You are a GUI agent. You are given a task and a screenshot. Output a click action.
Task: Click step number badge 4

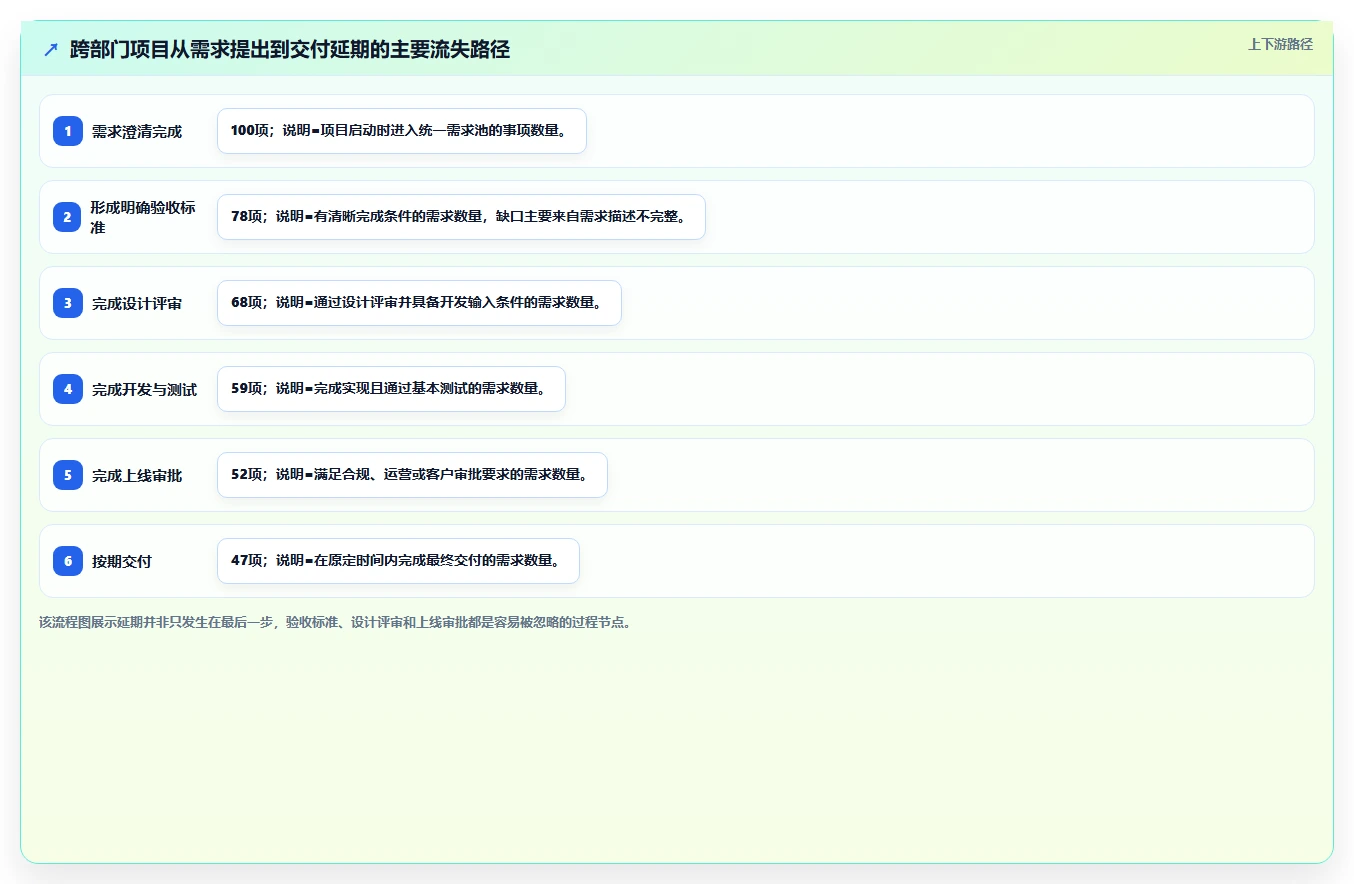(x=68, y=389)
